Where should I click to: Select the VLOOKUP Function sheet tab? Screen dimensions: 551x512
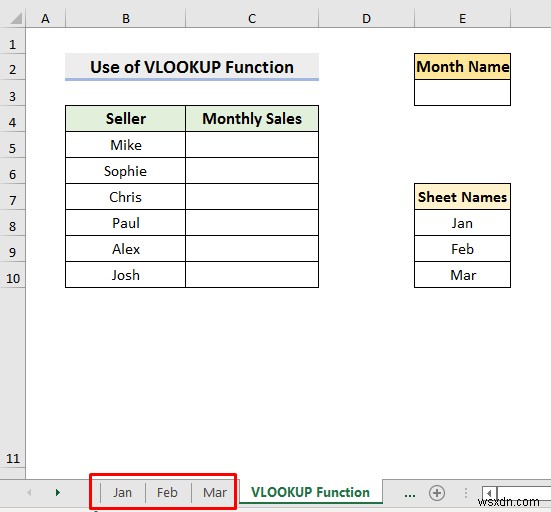point(310,492)
